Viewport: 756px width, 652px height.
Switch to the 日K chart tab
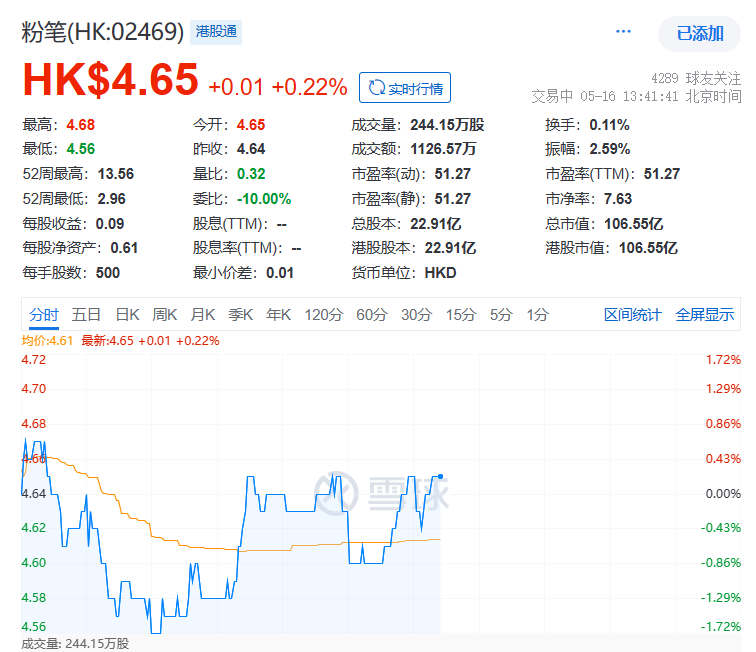click(127, 315)
